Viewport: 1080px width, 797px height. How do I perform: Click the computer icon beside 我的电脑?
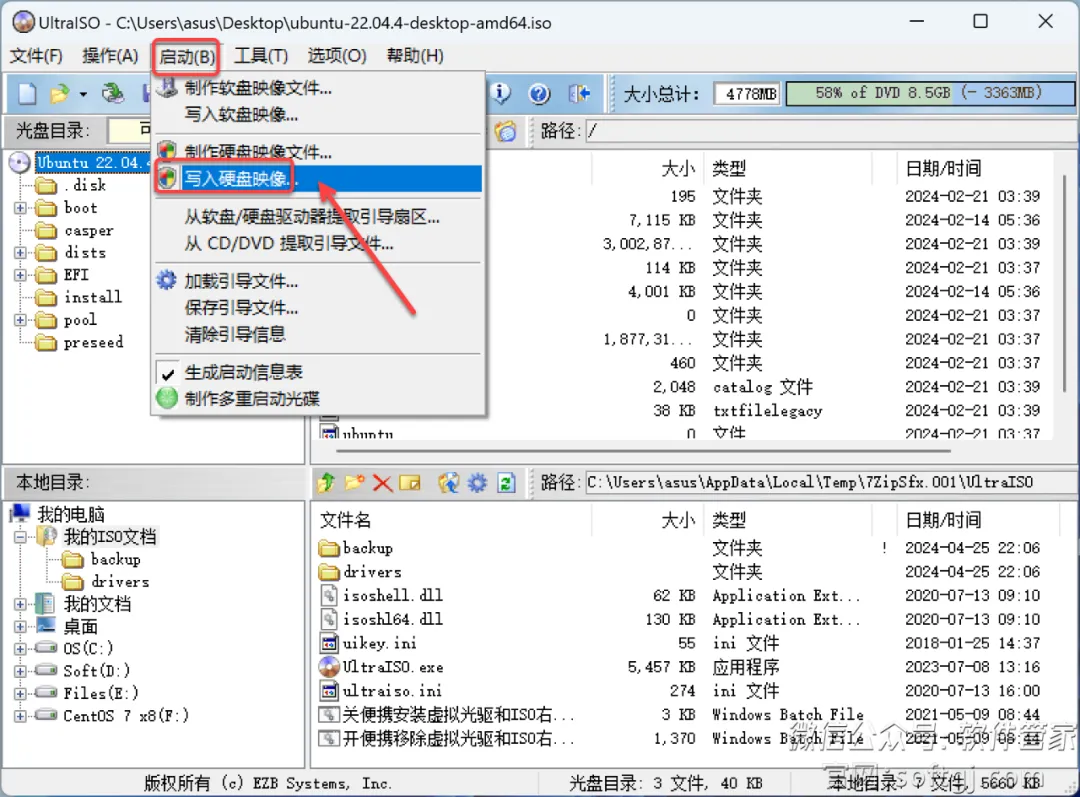(x=21, y=513)
